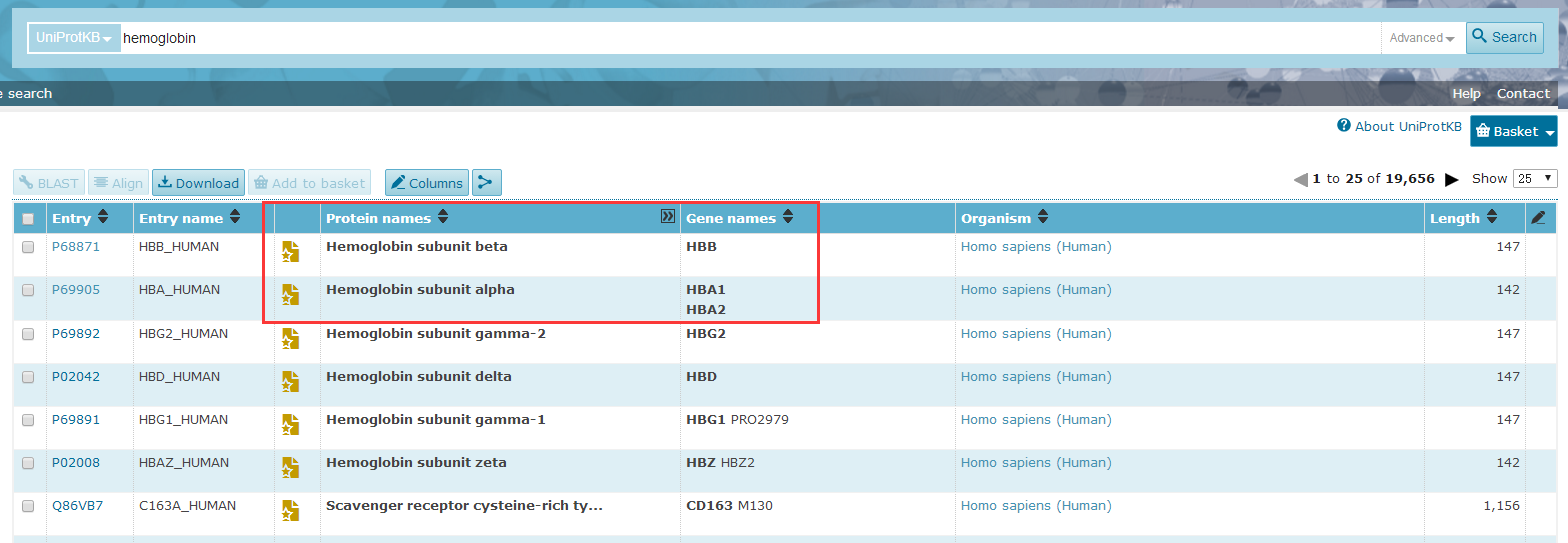
Task: Click question mark icon beside About UniProtKB
Action: point(1344,126)
